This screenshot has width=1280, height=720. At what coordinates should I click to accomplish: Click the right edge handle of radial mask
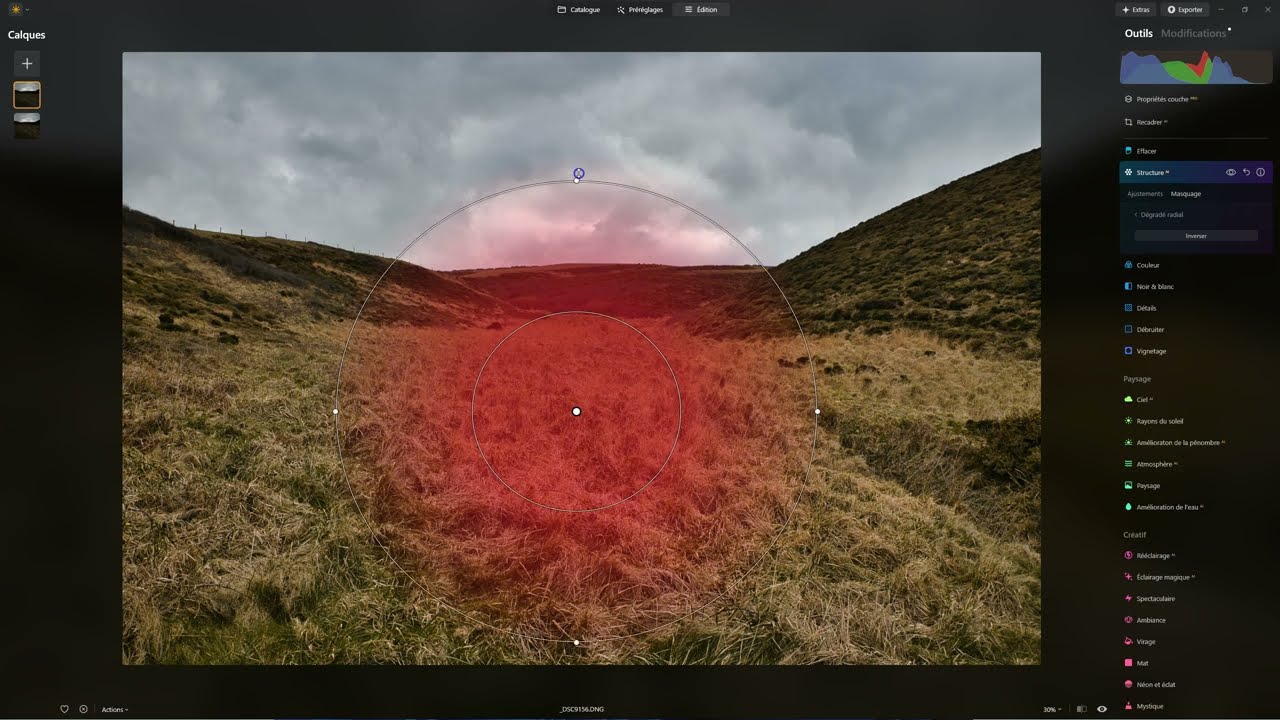point(817,411)
